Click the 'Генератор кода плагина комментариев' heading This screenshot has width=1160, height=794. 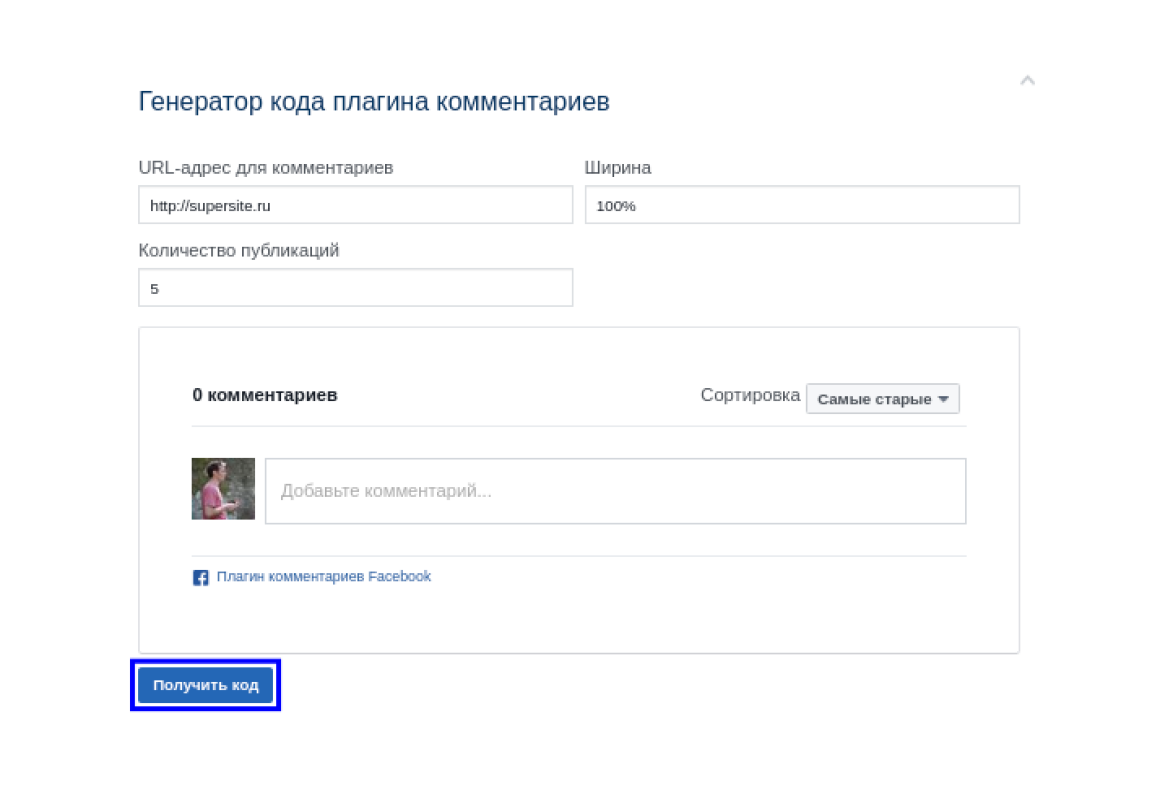pos(374,101)
